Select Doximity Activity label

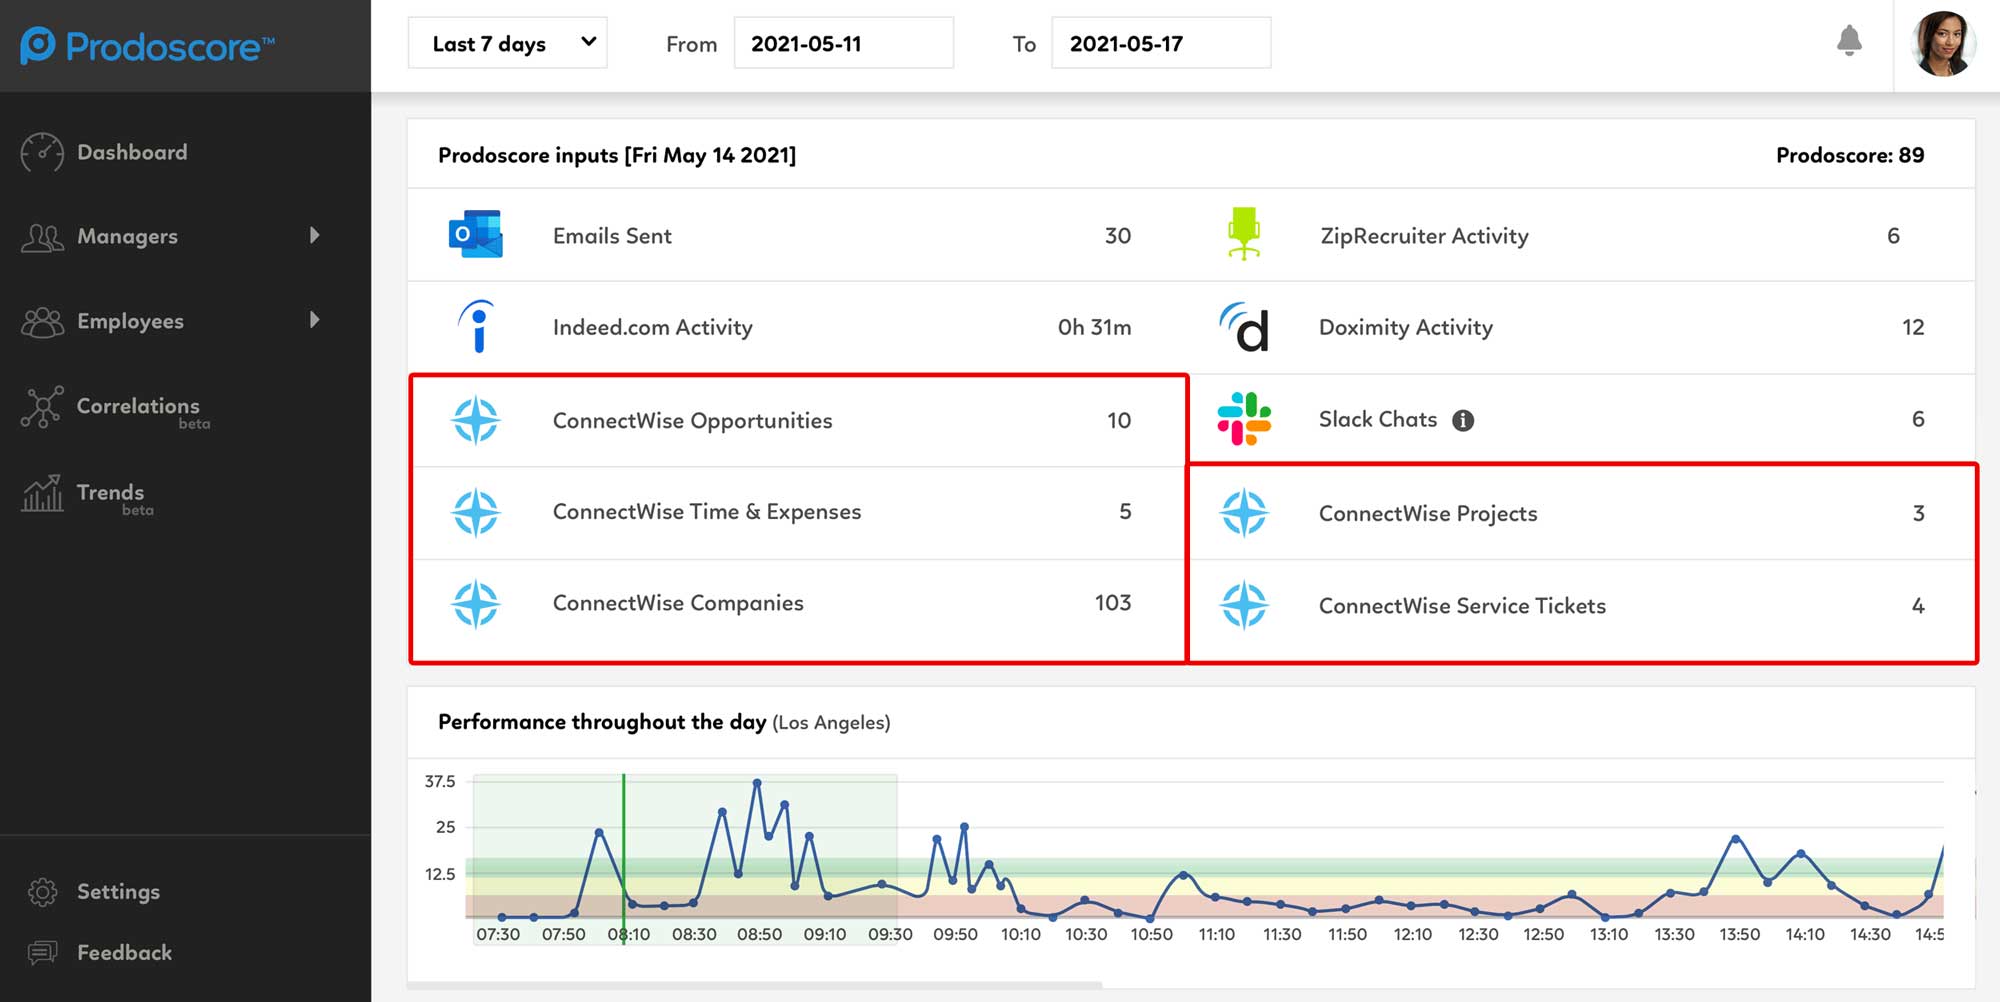point(1406,327)
